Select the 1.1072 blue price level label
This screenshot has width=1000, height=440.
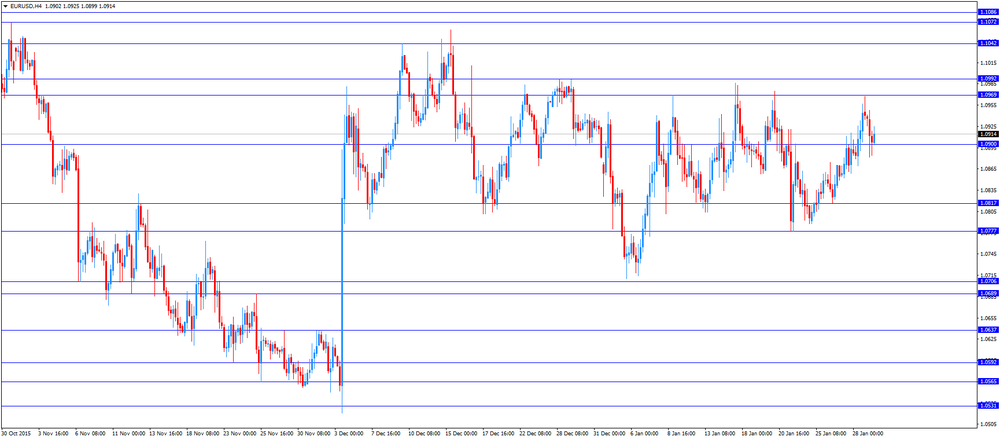(x=987, y=22)
